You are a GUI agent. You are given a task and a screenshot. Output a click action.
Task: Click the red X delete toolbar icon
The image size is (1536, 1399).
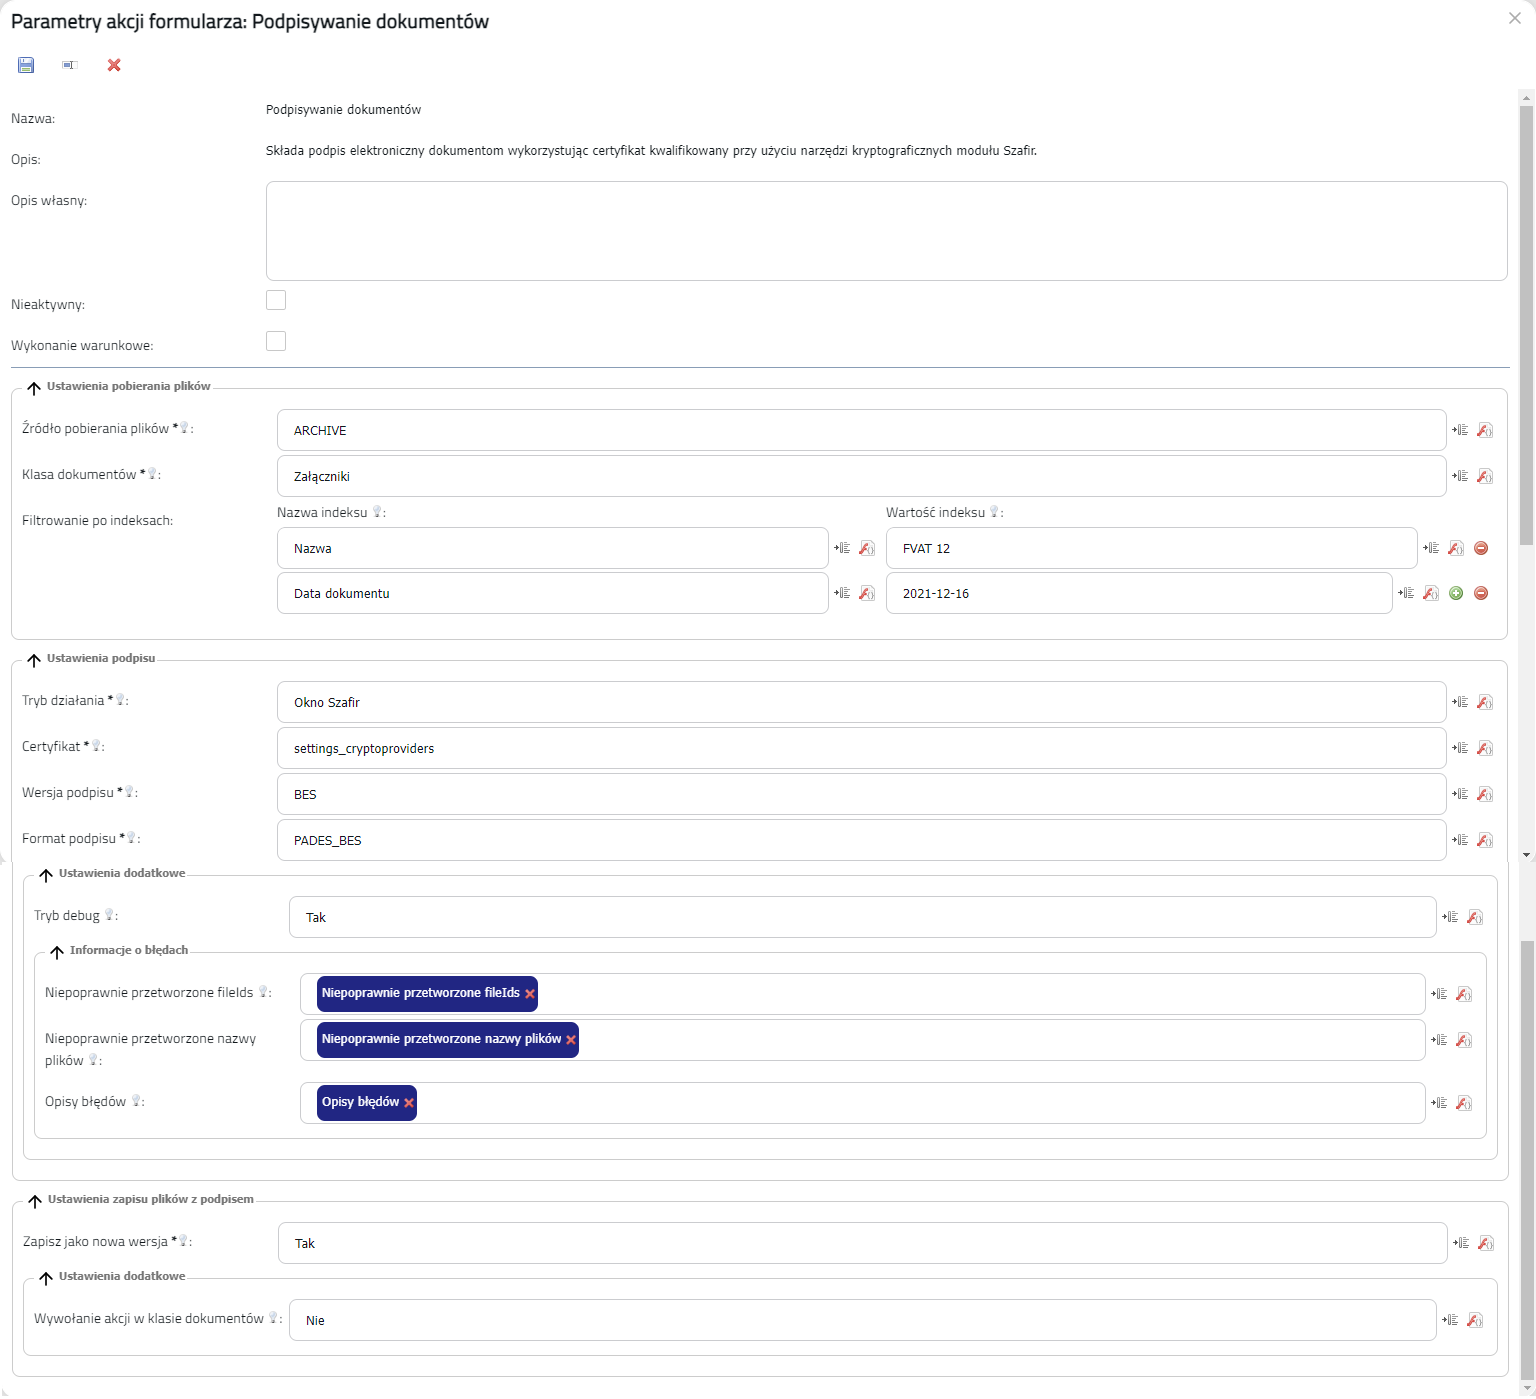click(x=114, y=65)
